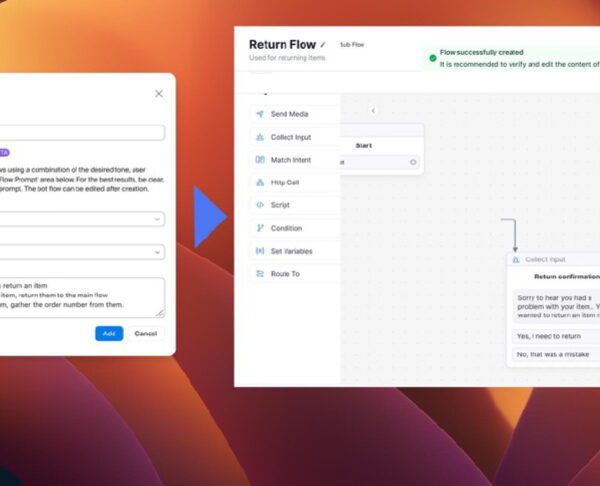The height and width of the screenshot is (486, 600).
Task: Click the Collect Input icon in sidebar
Action: tap(260, 137)
